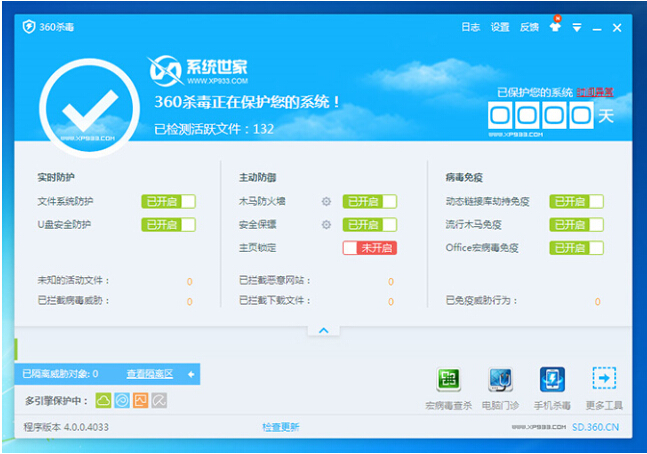
Task: Toggle 流行木马免疫 switch
Action: (576, 225)
